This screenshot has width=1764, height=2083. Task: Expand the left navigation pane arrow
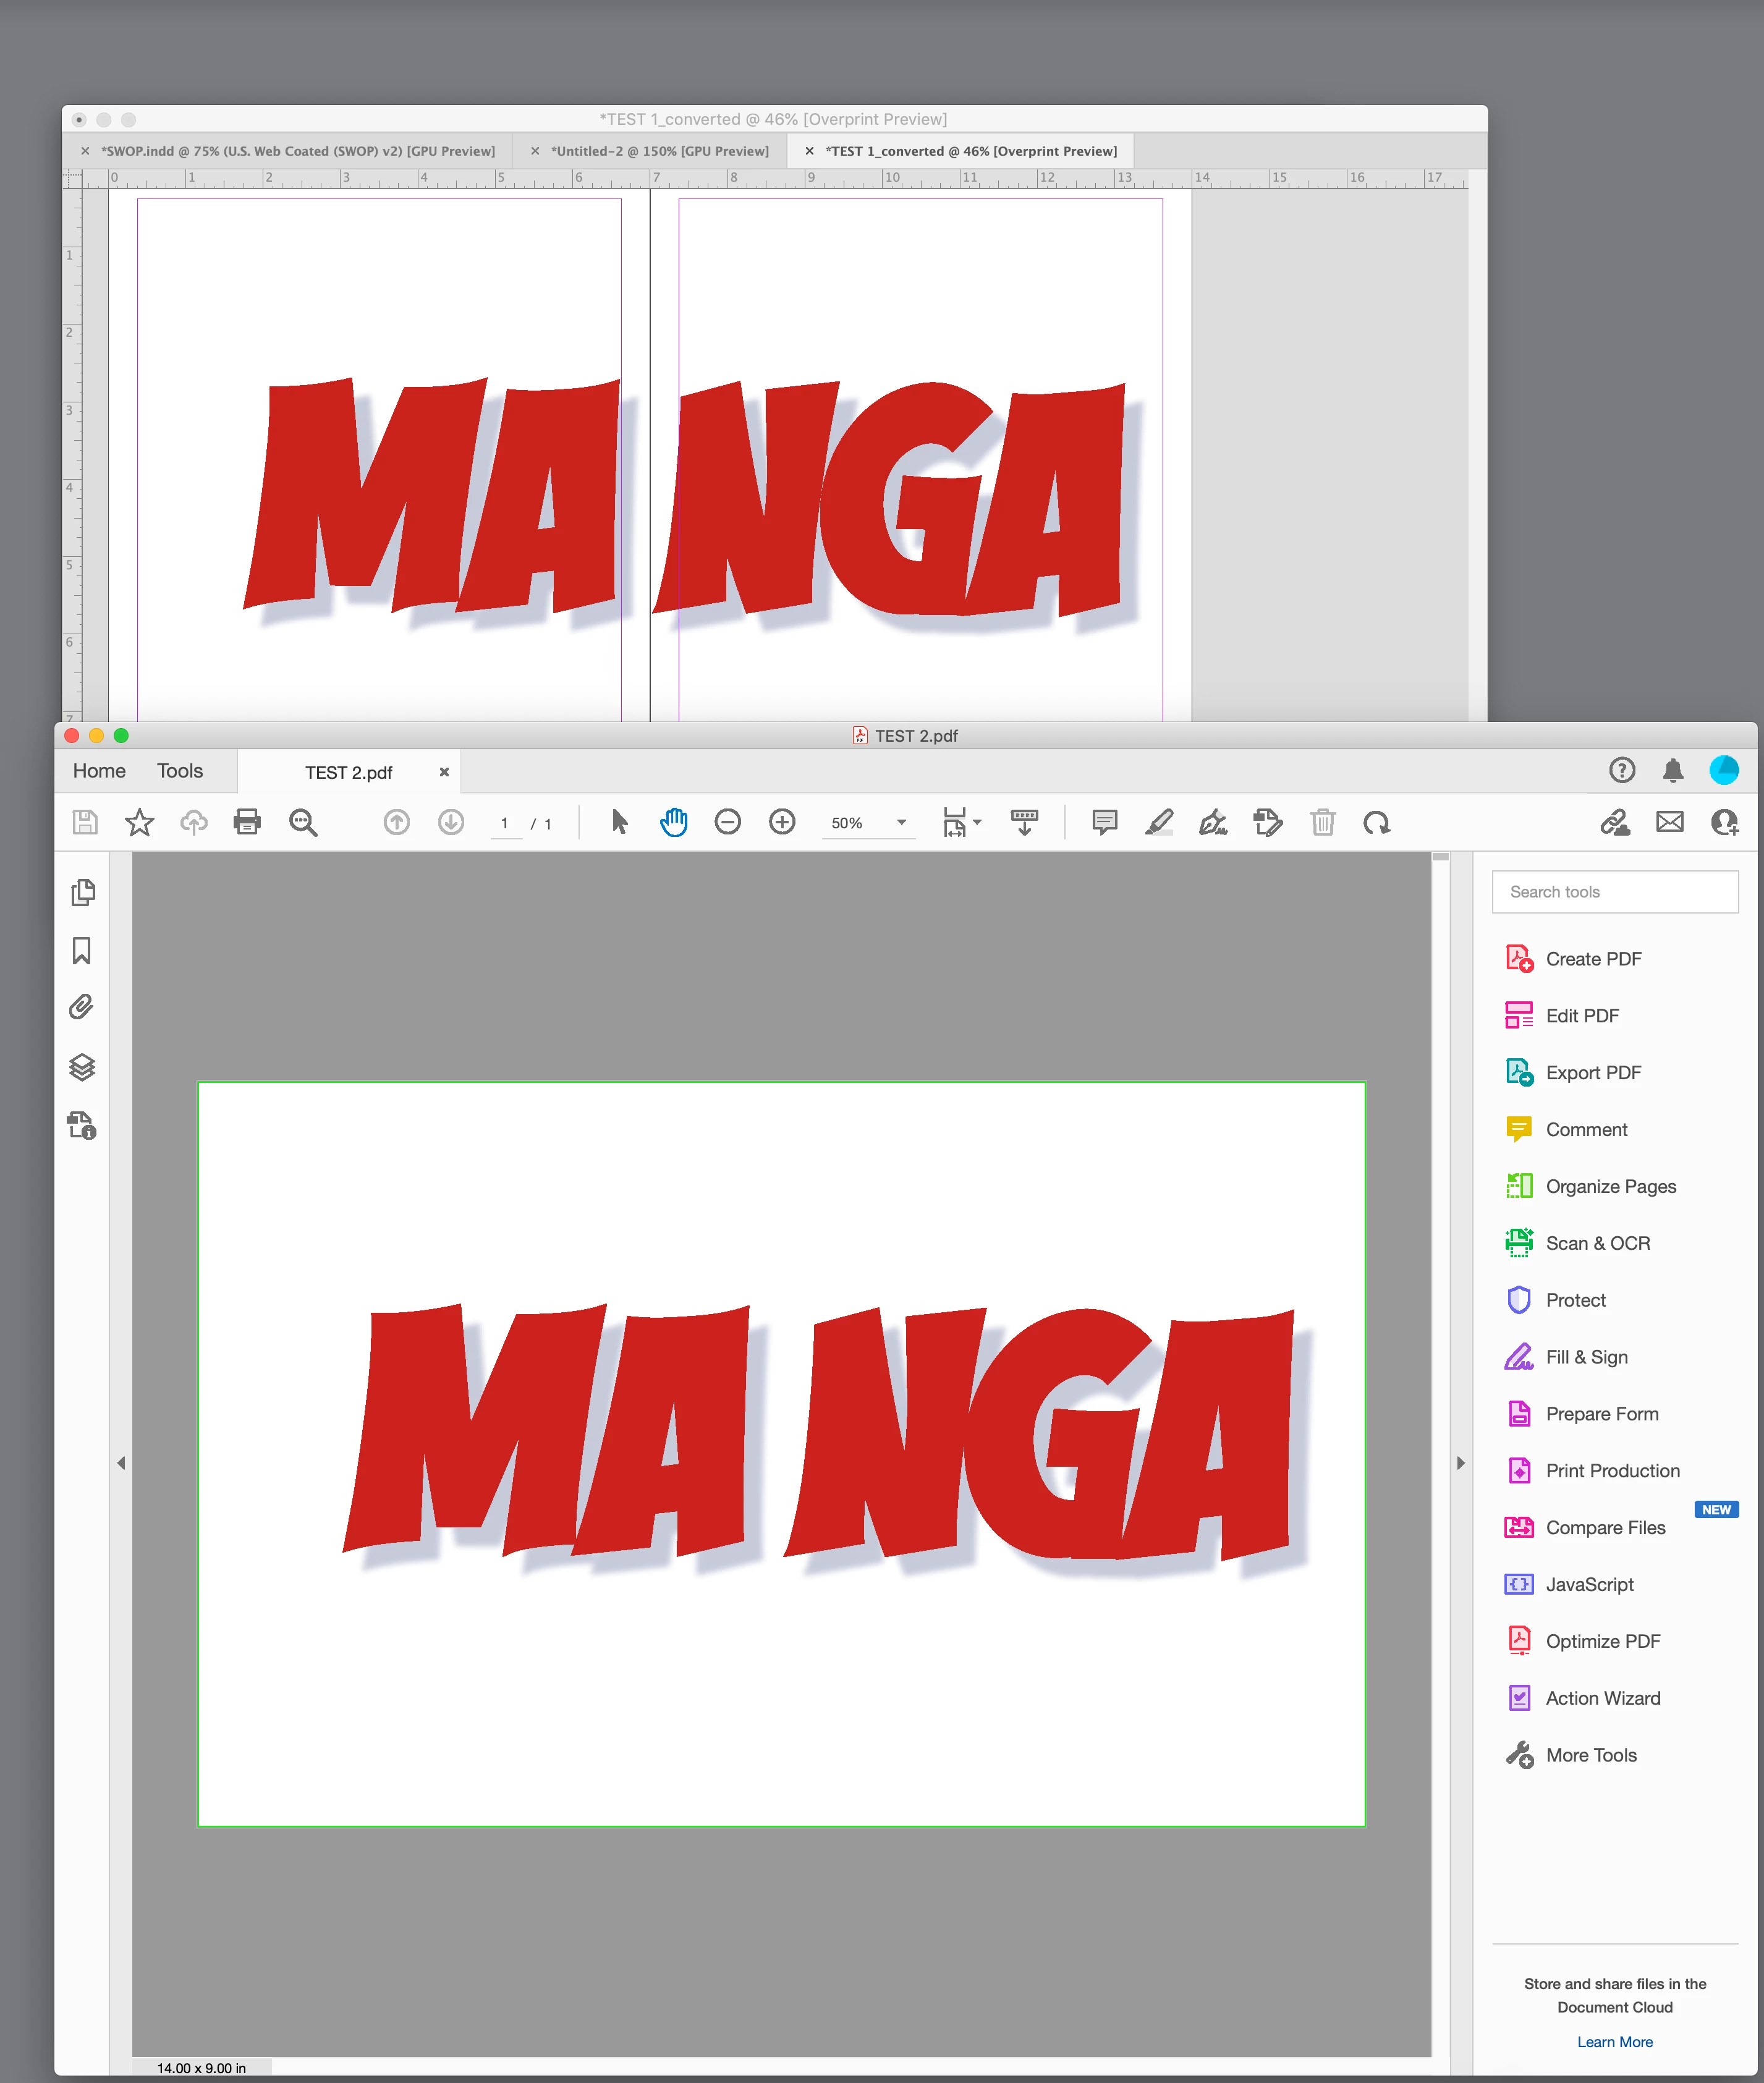coord(121,1463)
